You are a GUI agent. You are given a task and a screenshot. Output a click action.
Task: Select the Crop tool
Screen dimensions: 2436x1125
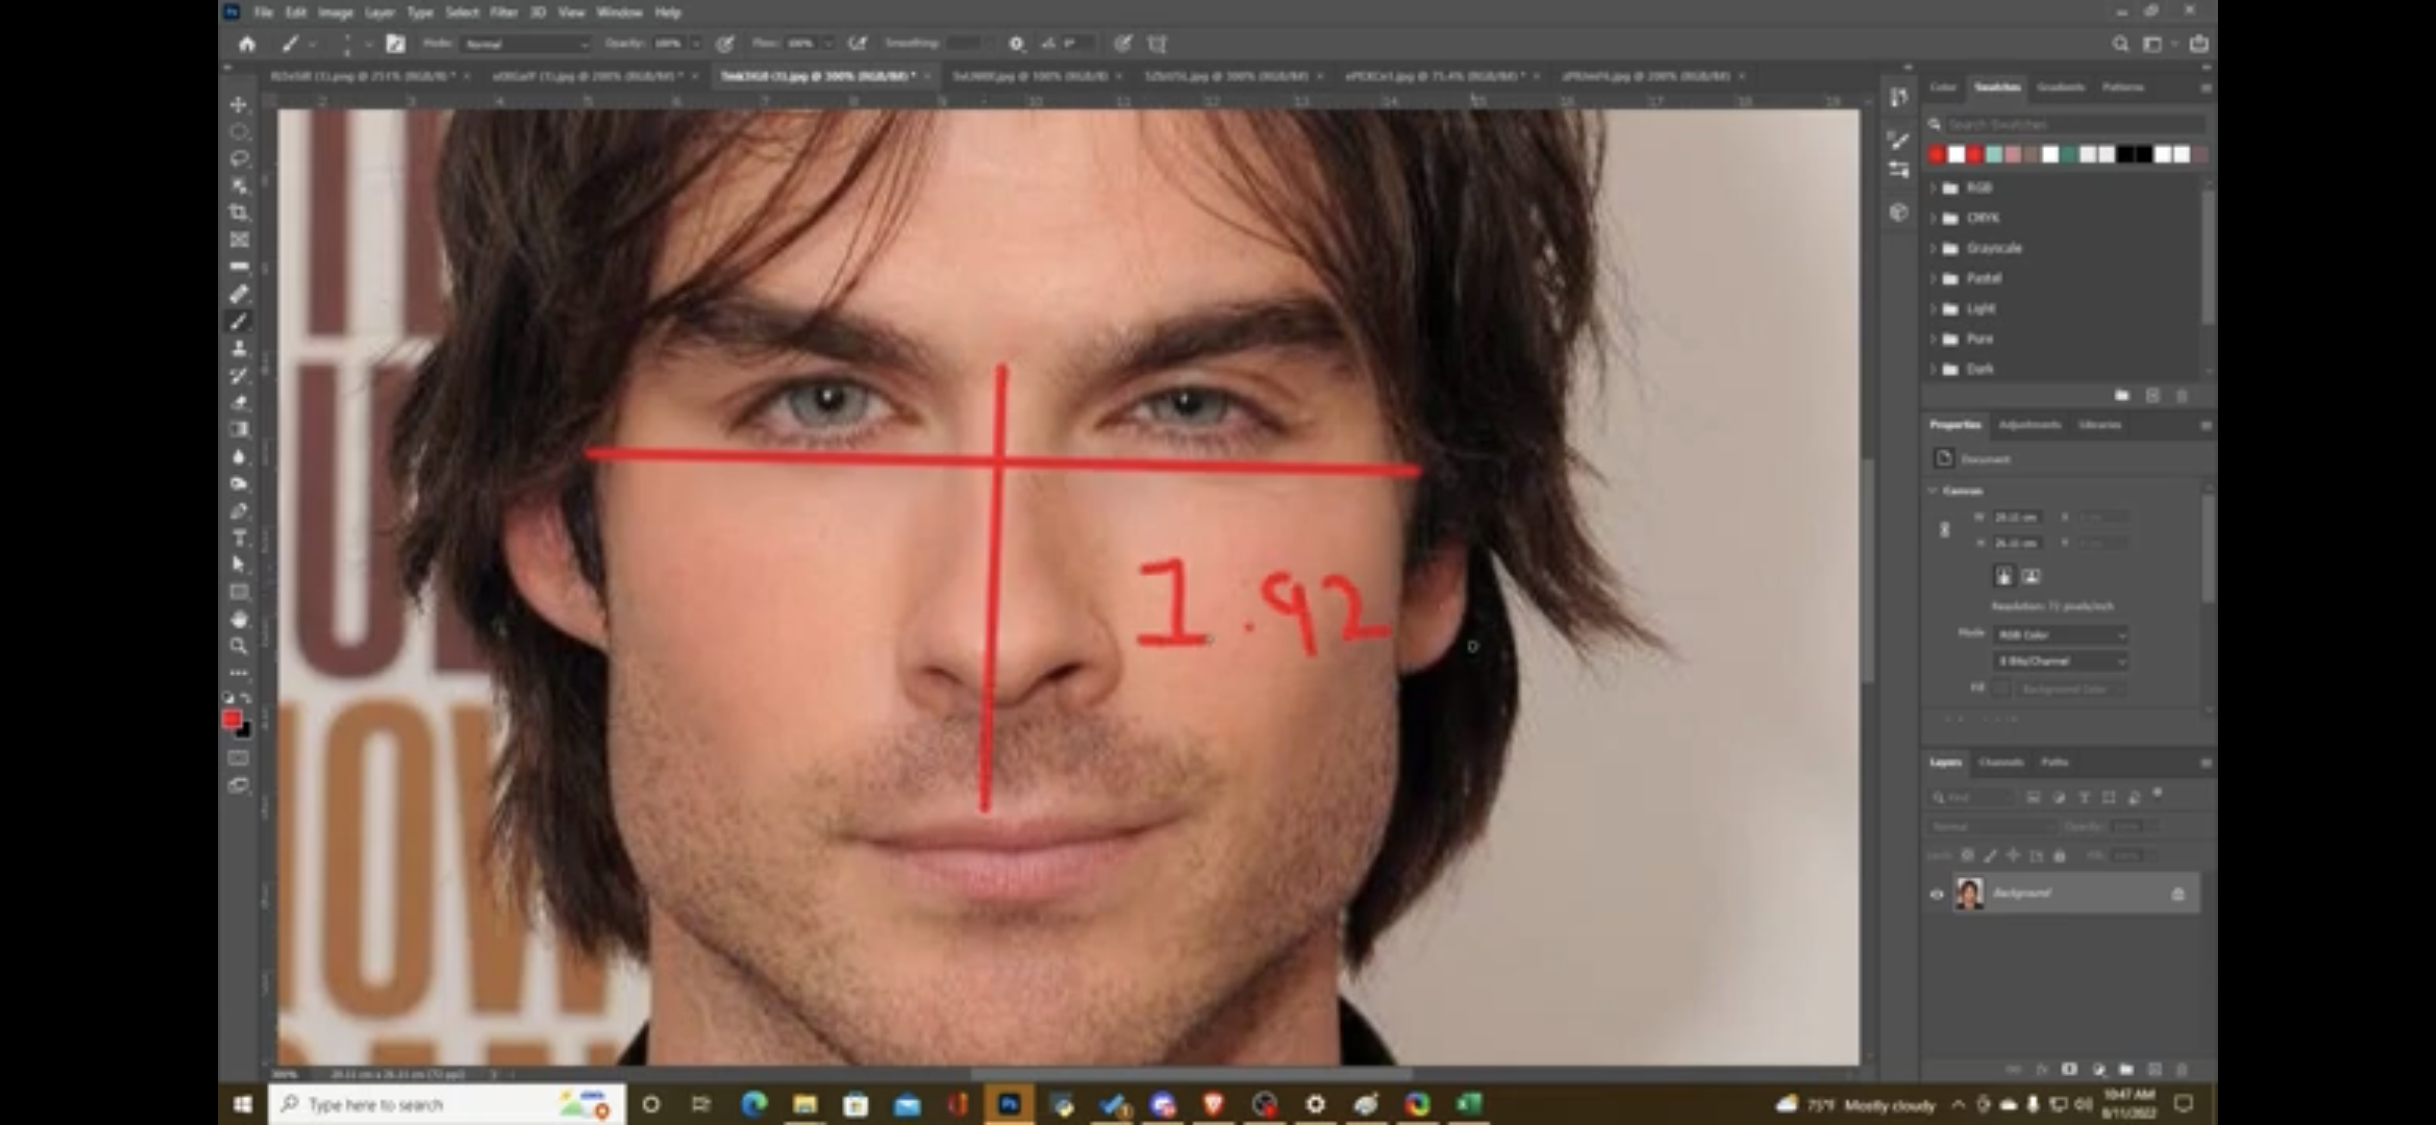pos(239,213)
